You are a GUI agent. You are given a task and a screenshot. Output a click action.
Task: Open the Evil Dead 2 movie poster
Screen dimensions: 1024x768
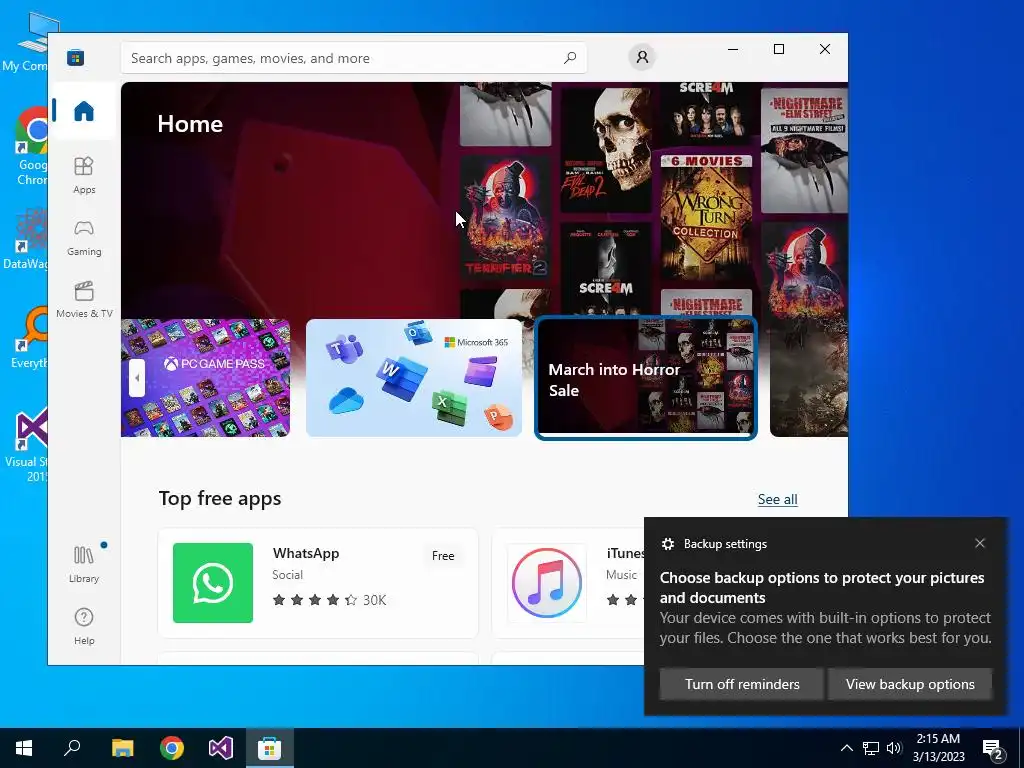tap(605, 150)
